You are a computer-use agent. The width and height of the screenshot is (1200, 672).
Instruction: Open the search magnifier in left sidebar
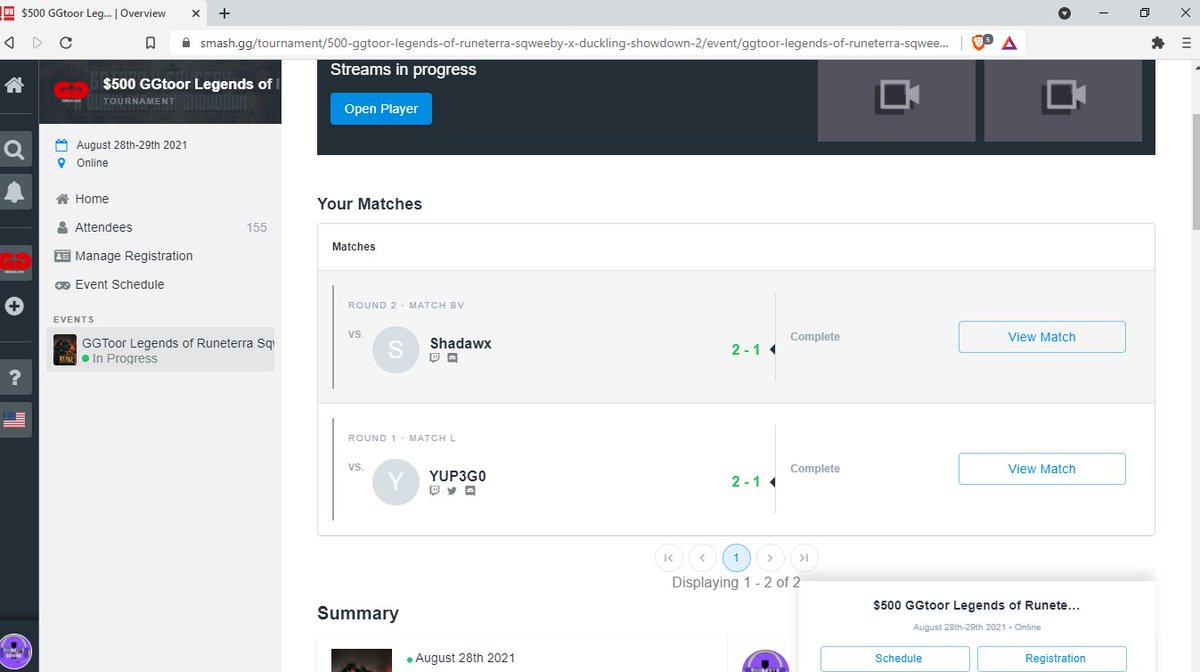14,150
